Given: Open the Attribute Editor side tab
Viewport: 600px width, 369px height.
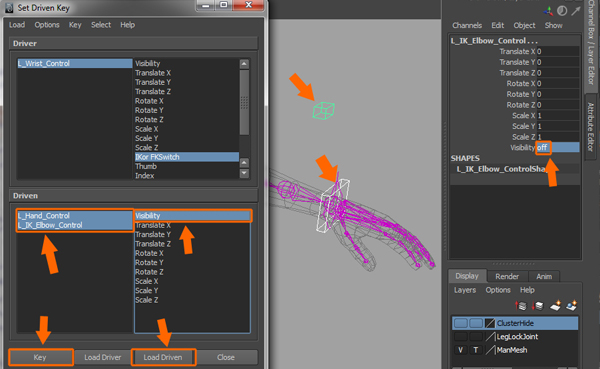Looking at the screenshot, I should tap(591, 127).
